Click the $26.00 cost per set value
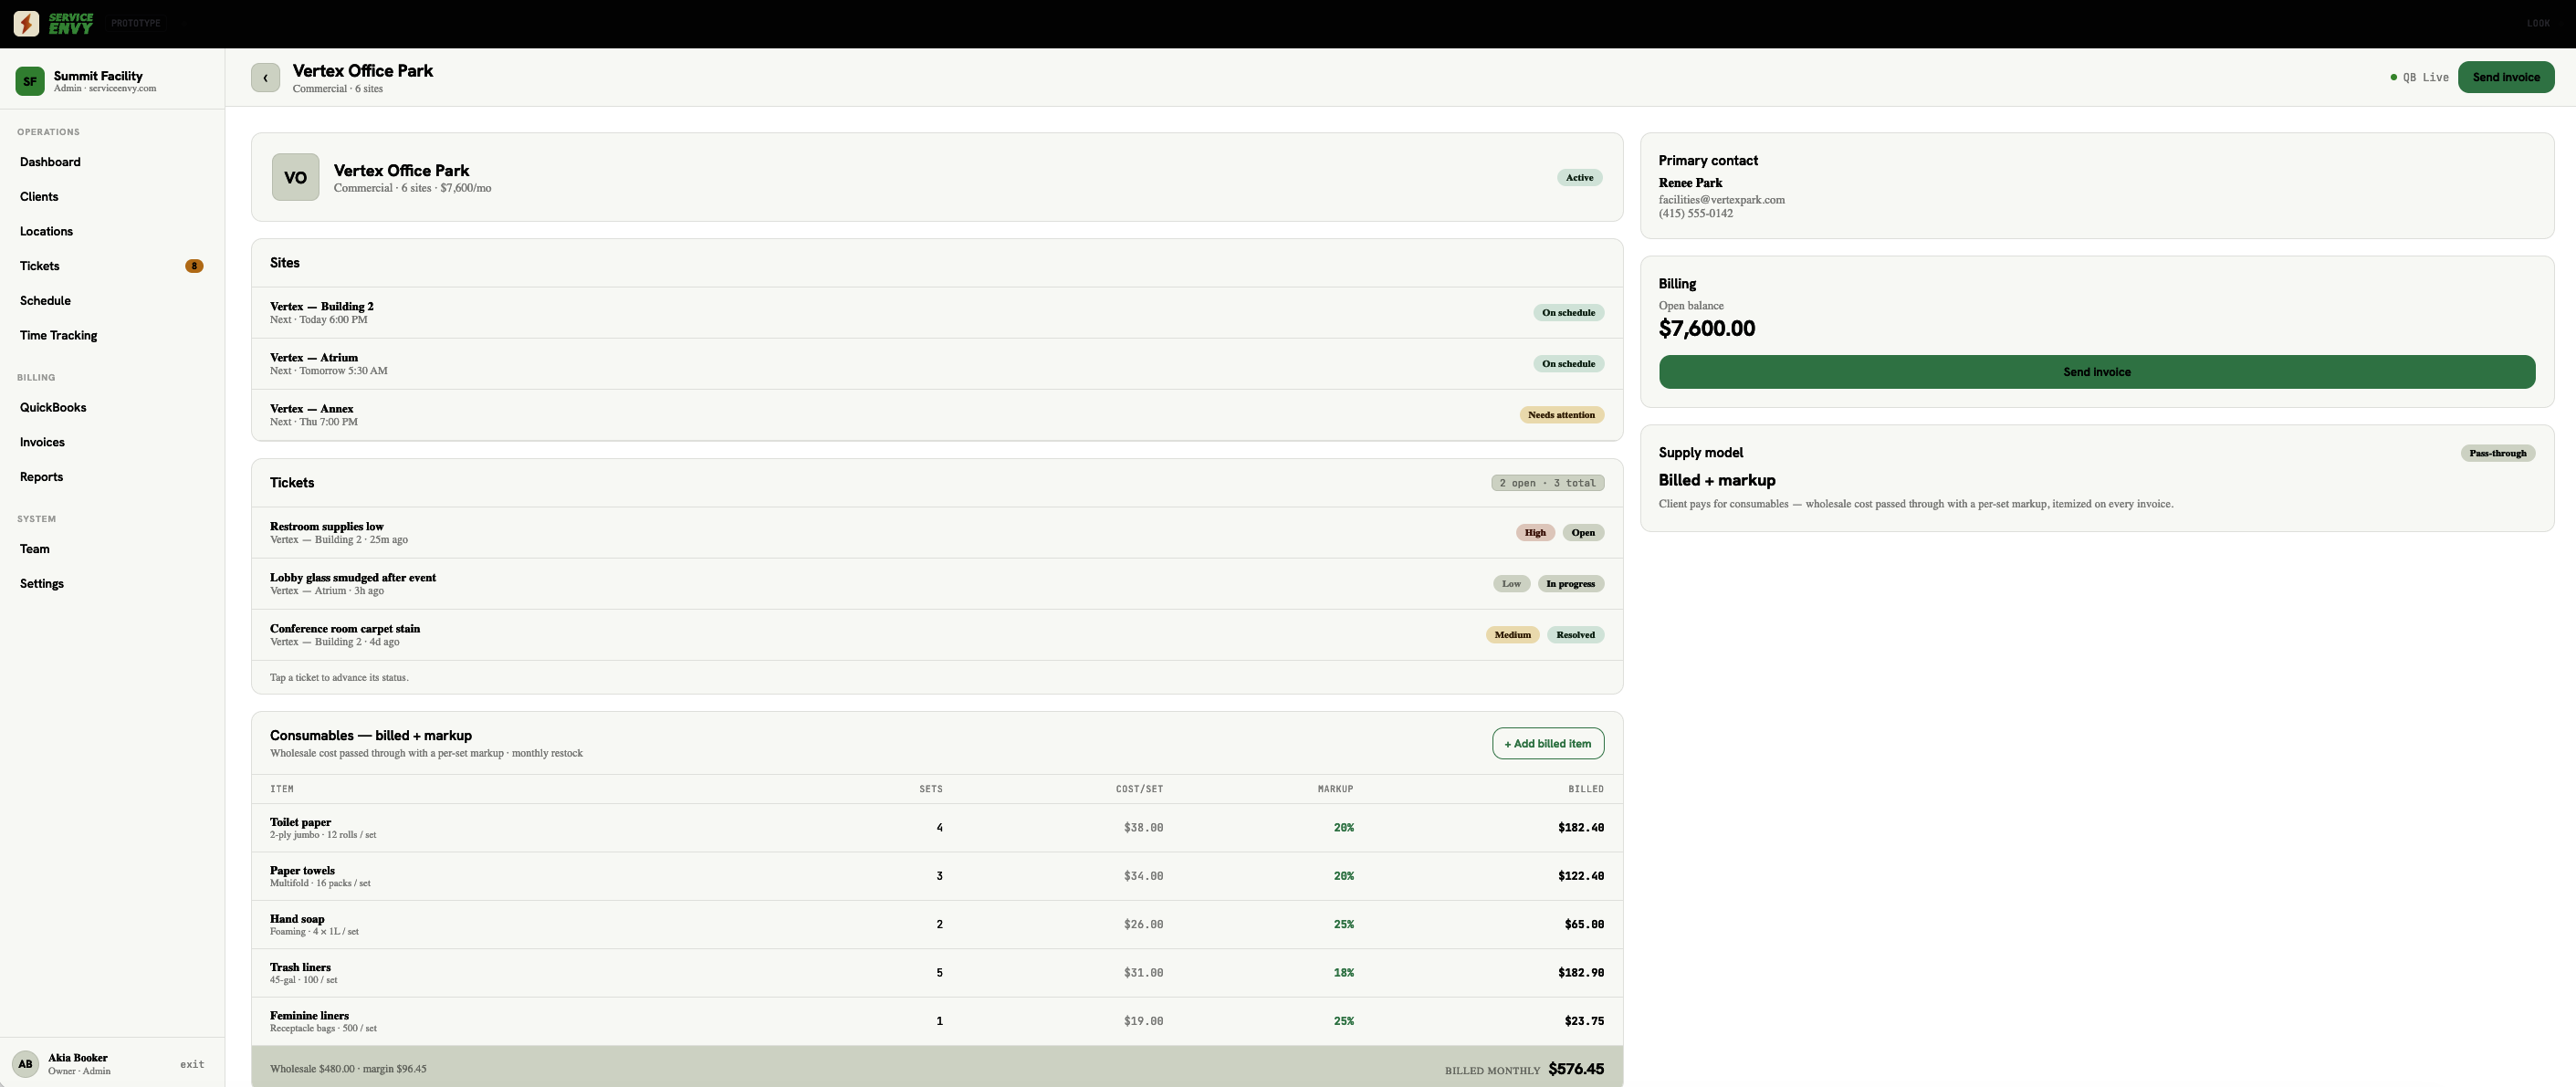The width and height of the screenshot is (2576, 1087). coord(1143,925)
